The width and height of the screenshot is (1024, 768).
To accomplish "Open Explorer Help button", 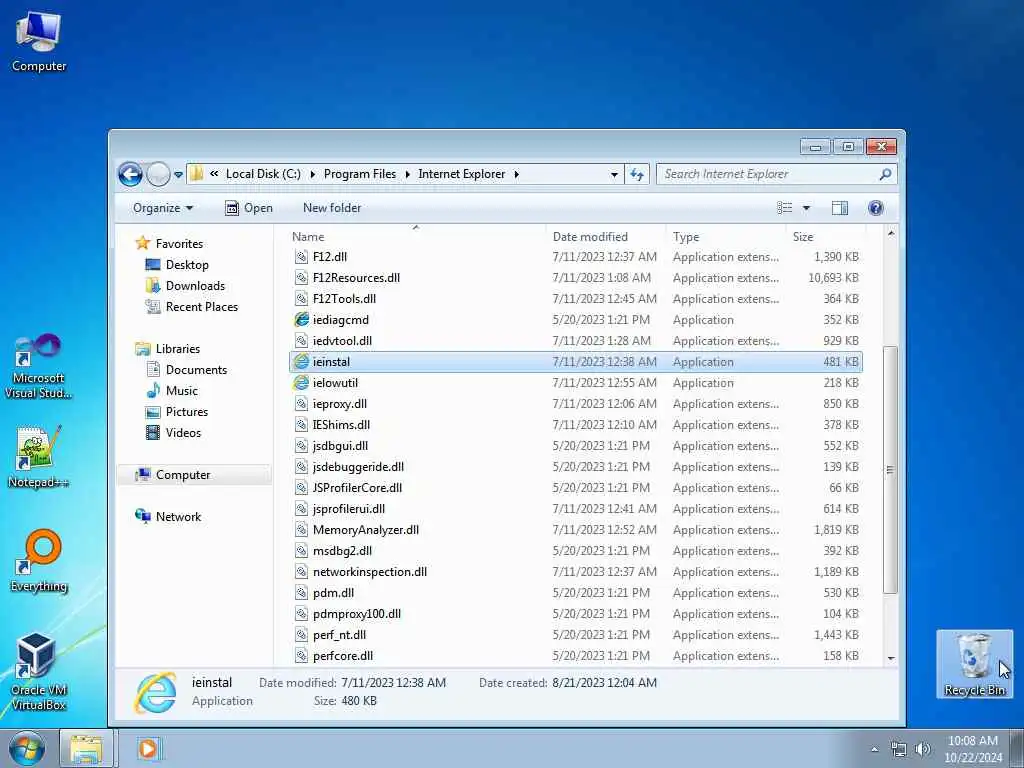I will pyautogui.click(x=876, y=208).
